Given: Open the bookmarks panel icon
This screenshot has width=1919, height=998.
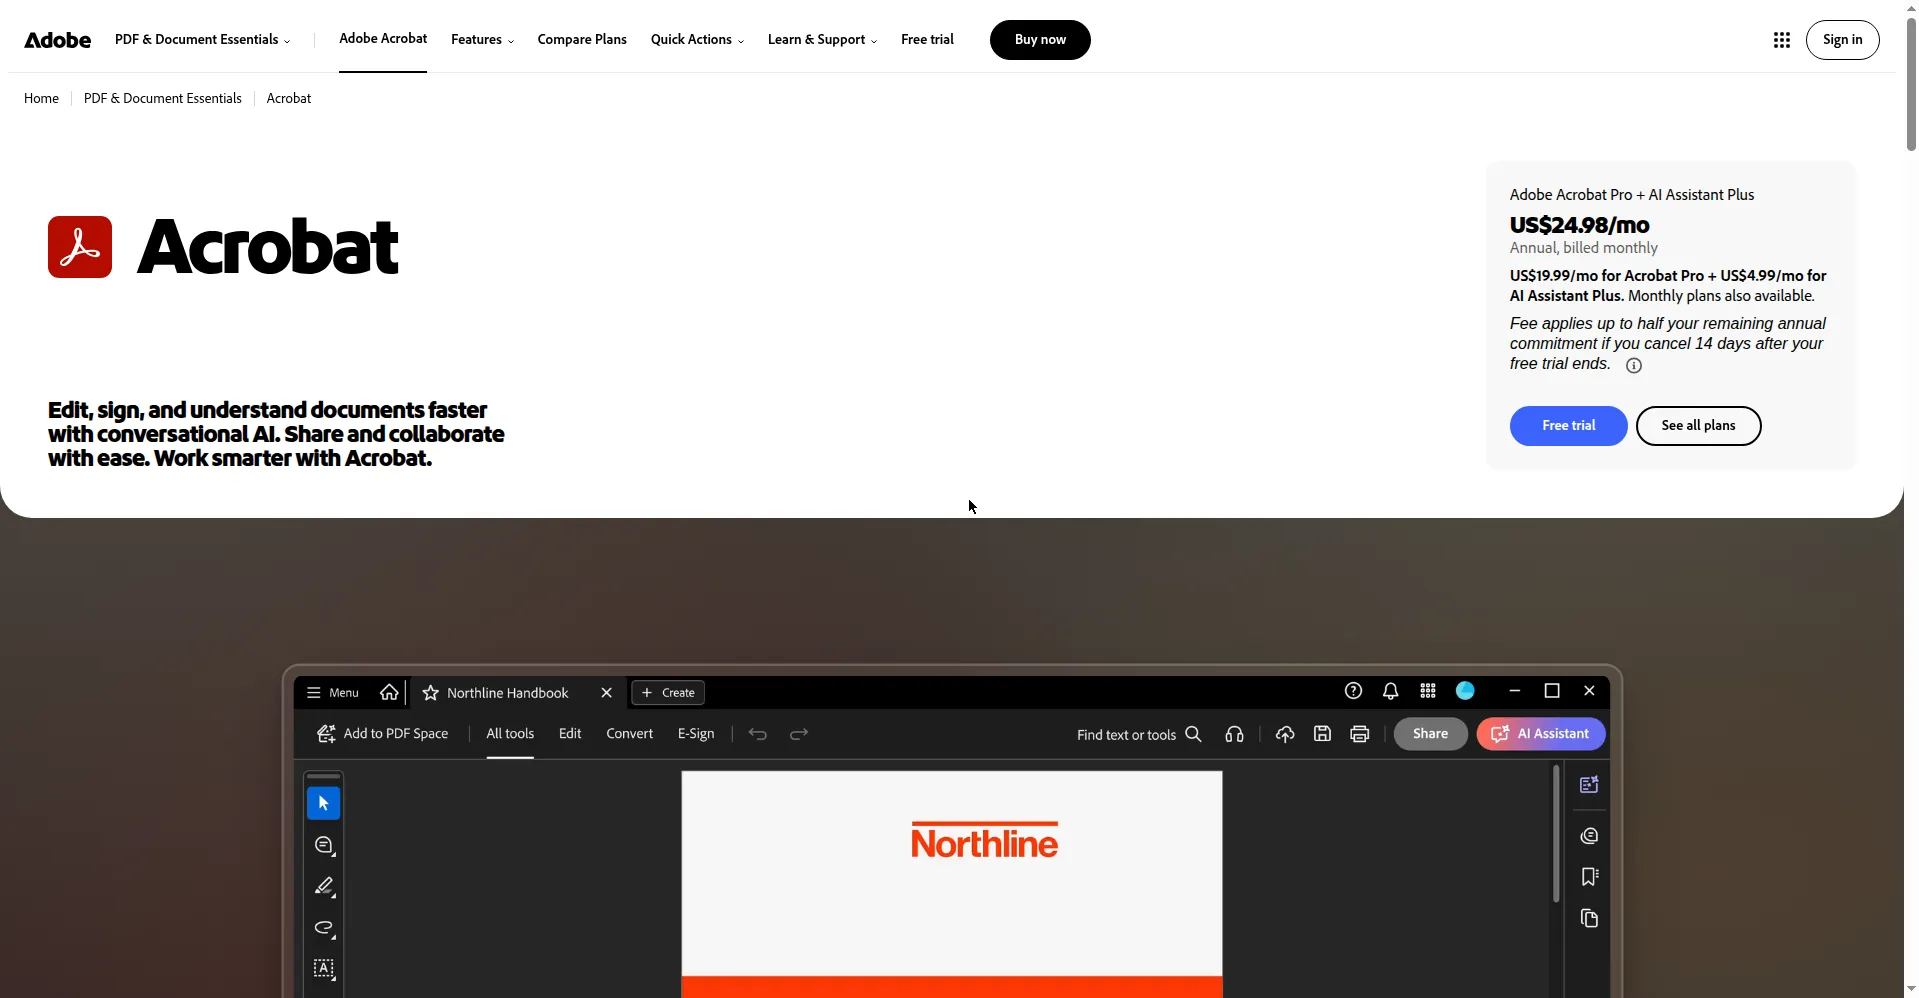Looking at the screenshot, I should (1589, 877).
